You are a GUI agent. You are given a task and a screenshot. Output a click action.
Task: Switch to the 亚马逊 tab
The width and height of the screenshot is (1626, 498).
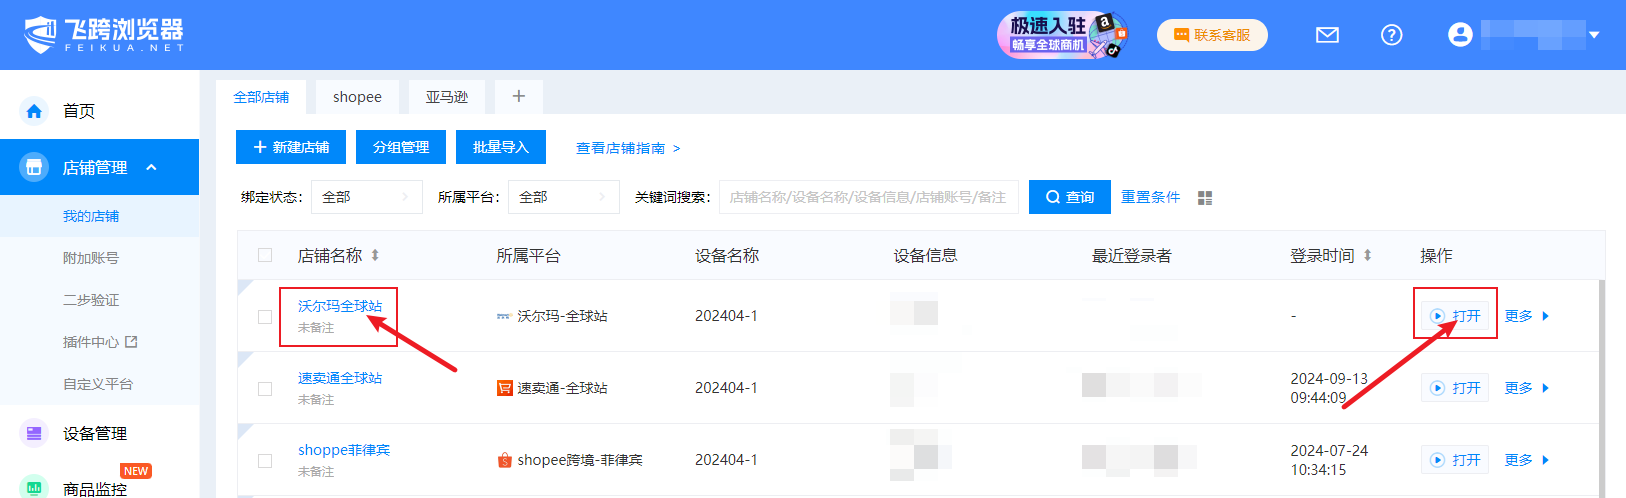pyautogui.click(x=446, y=97)
